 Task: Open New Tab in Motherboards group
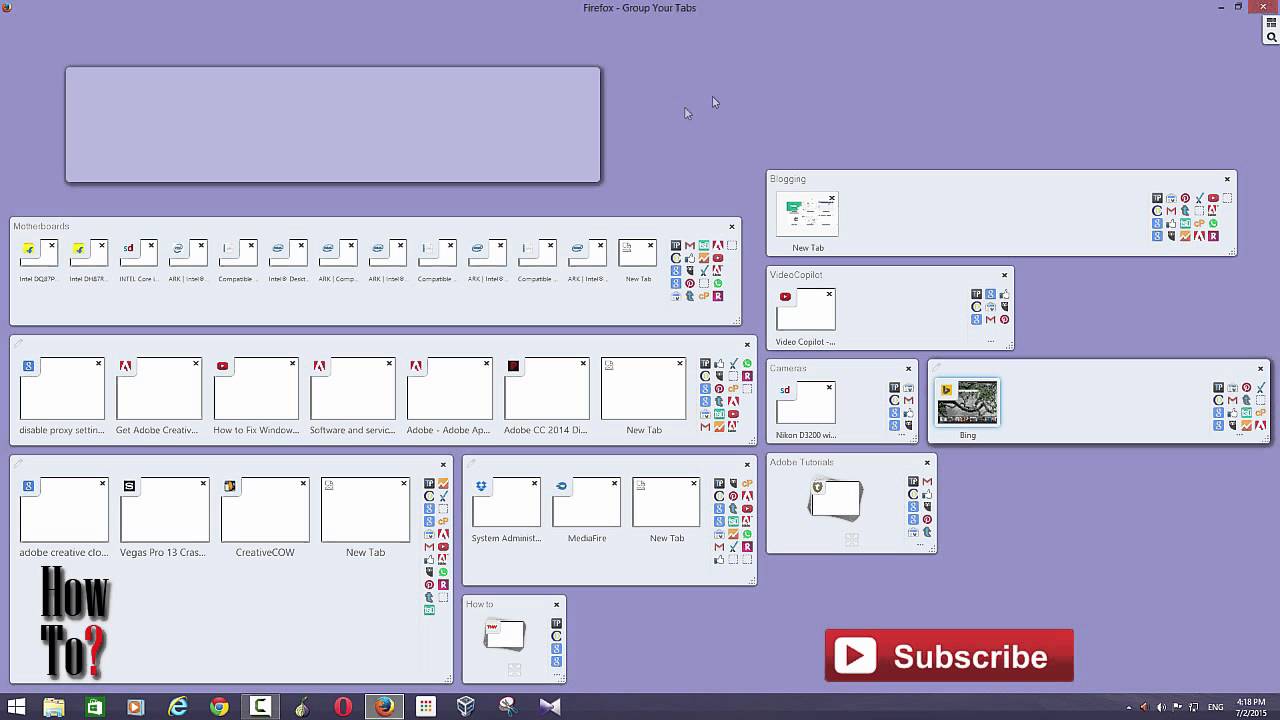coord(638,254)
